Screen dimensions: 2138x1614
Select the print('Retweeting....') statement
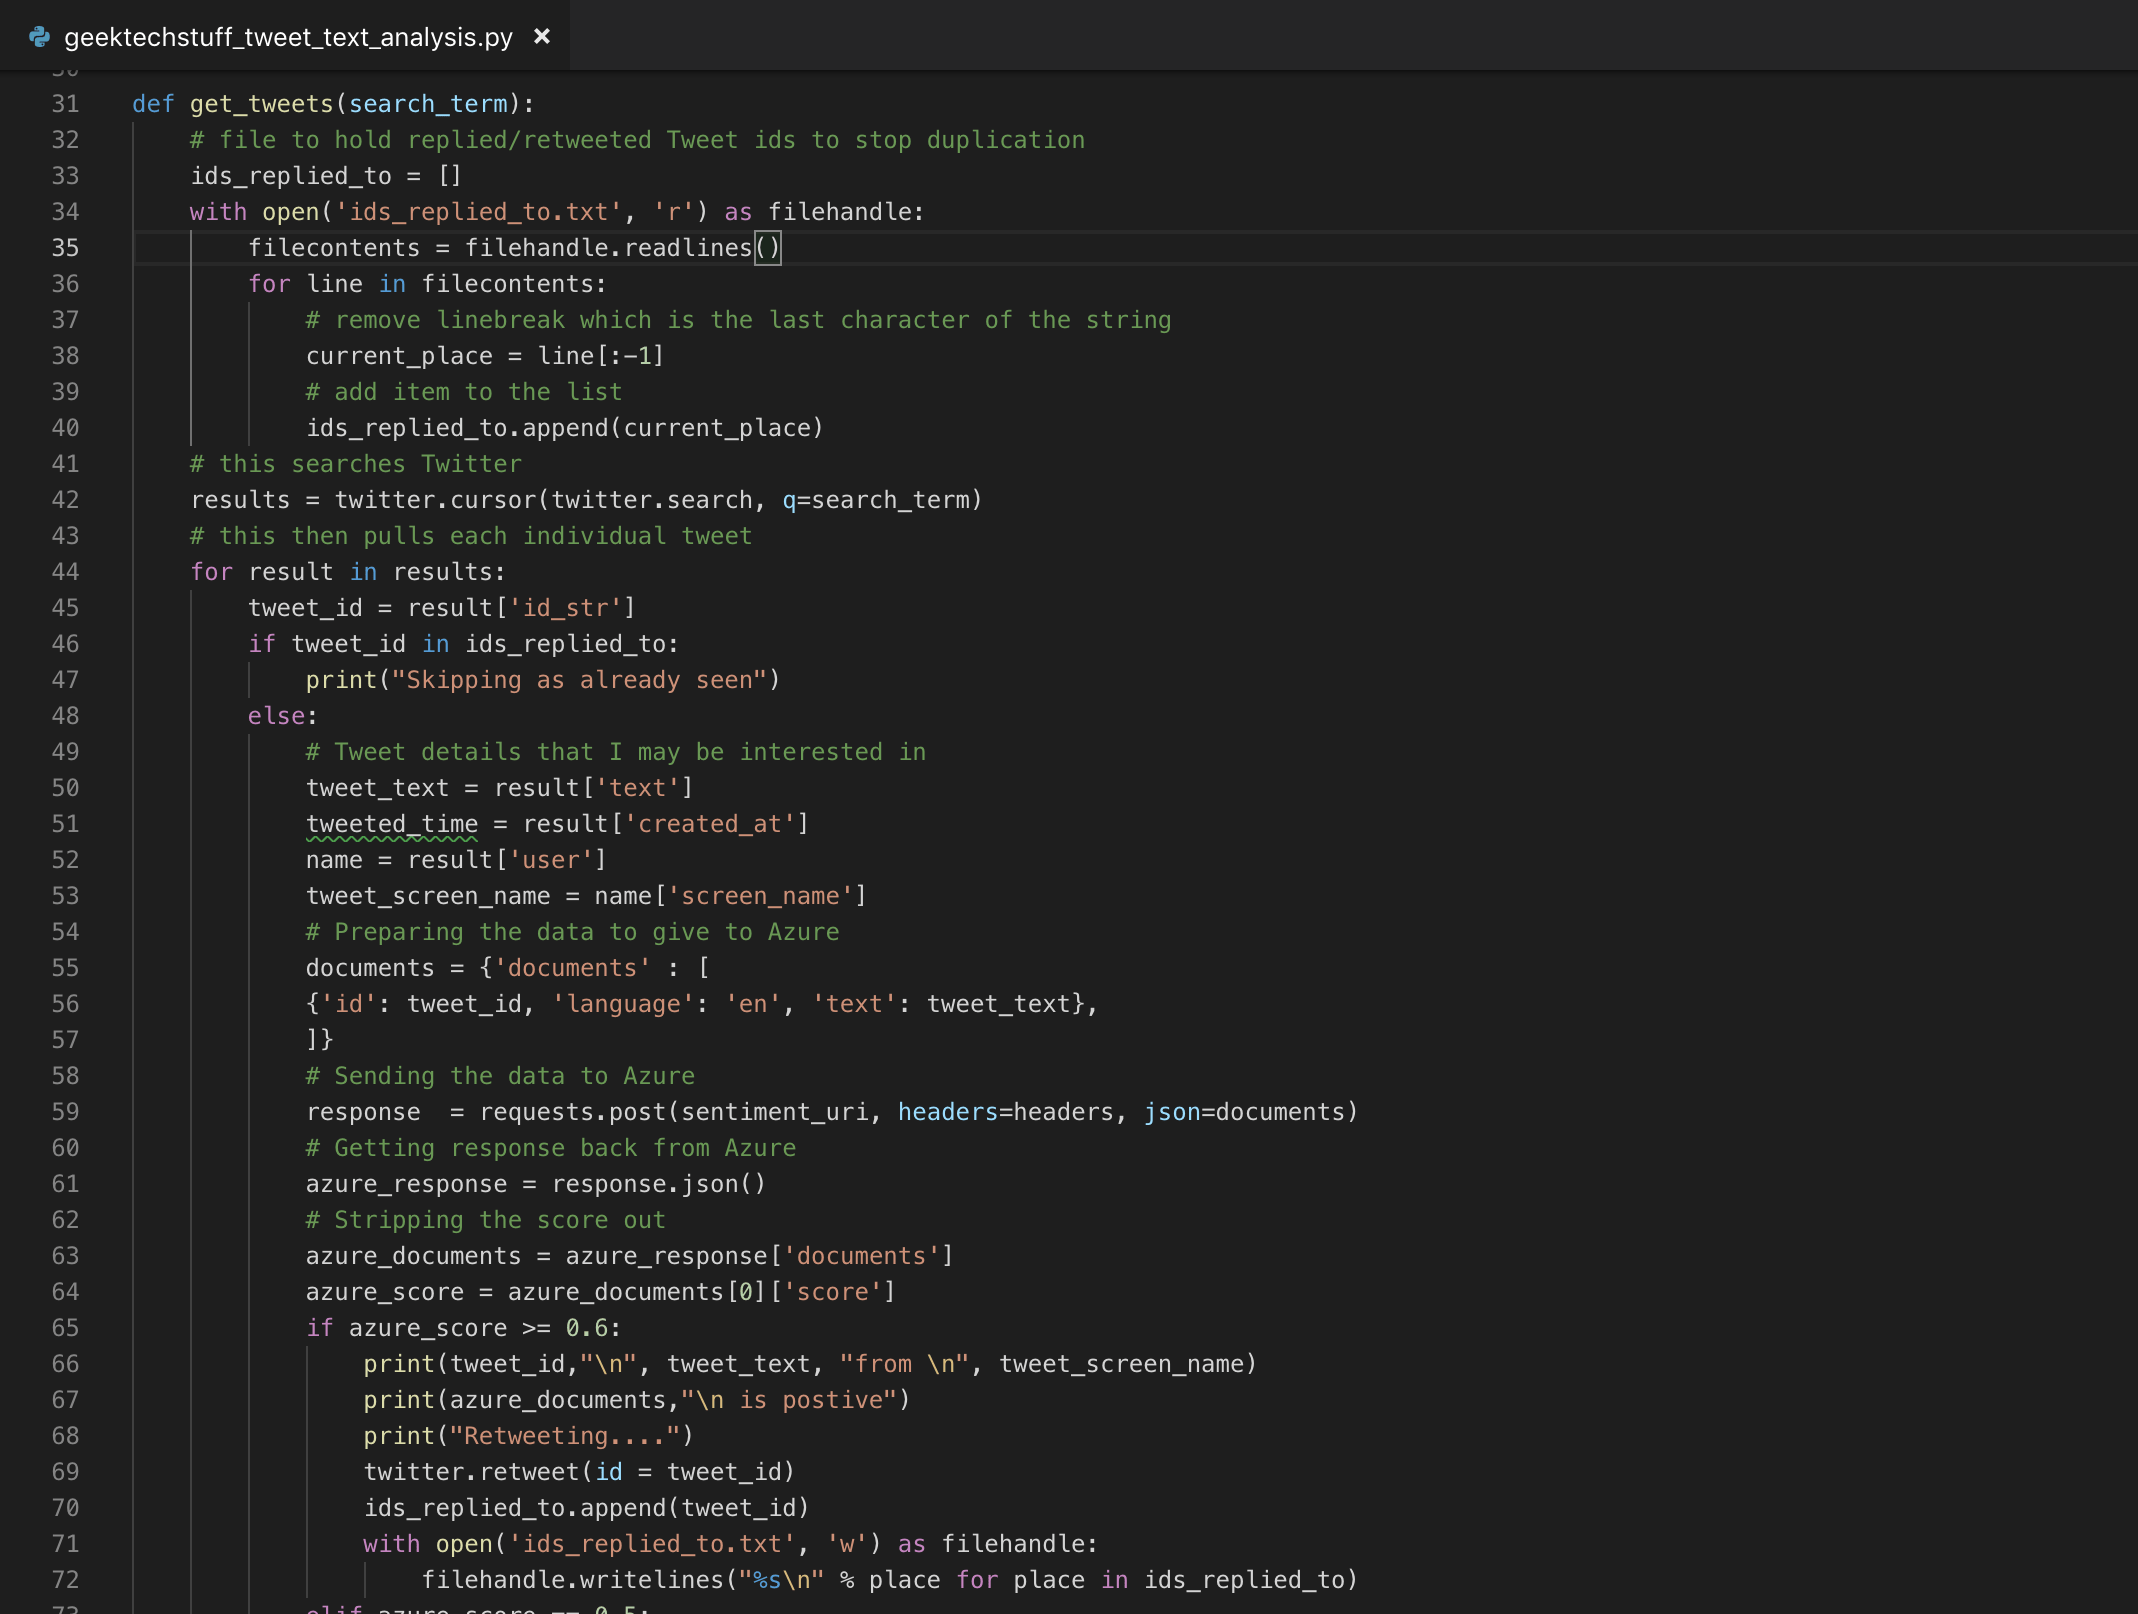[527, 1435]
